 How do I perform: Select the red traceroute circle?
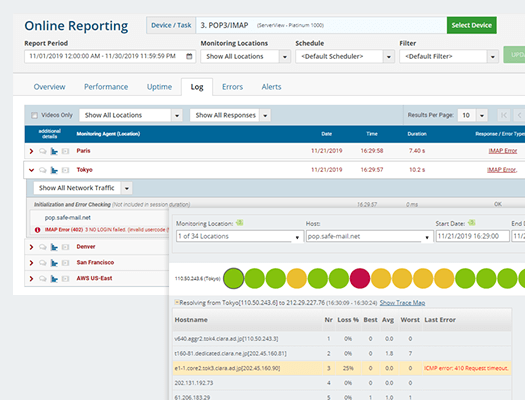coord(360,278)
